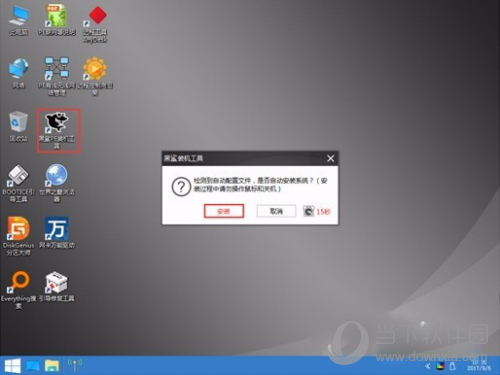Click the colorful display tray icon
Screen dimensions: 500x375
click(x=440, y=366)
